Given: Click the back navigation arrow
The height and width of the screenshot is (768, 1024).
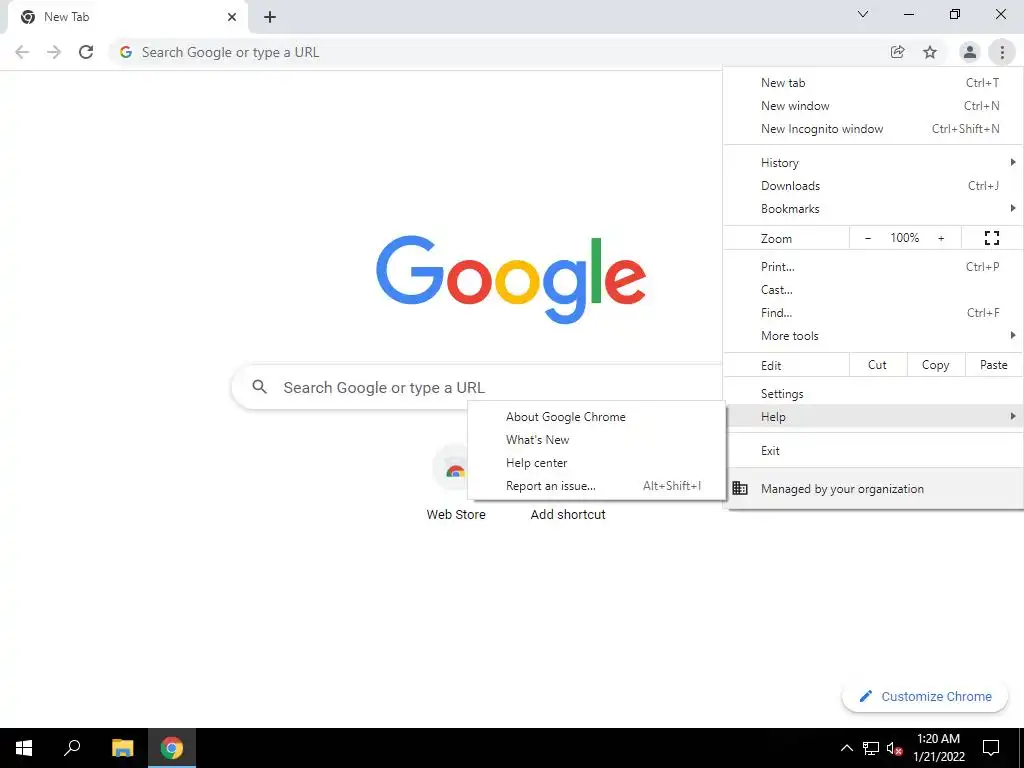Looking at the screenshot, I should pyautogui.click(x=22, y=52).
